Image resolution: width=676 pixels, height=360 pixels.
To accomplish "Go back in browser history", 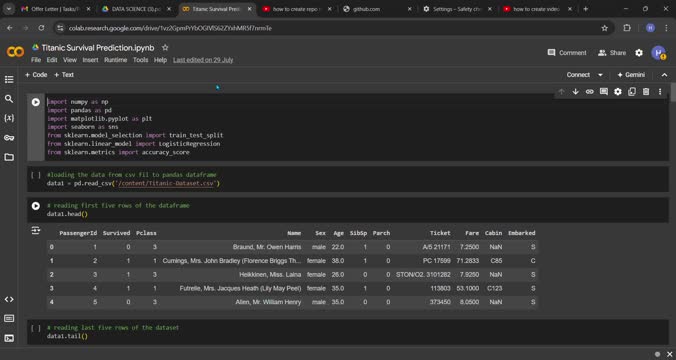I will (9, 28).
